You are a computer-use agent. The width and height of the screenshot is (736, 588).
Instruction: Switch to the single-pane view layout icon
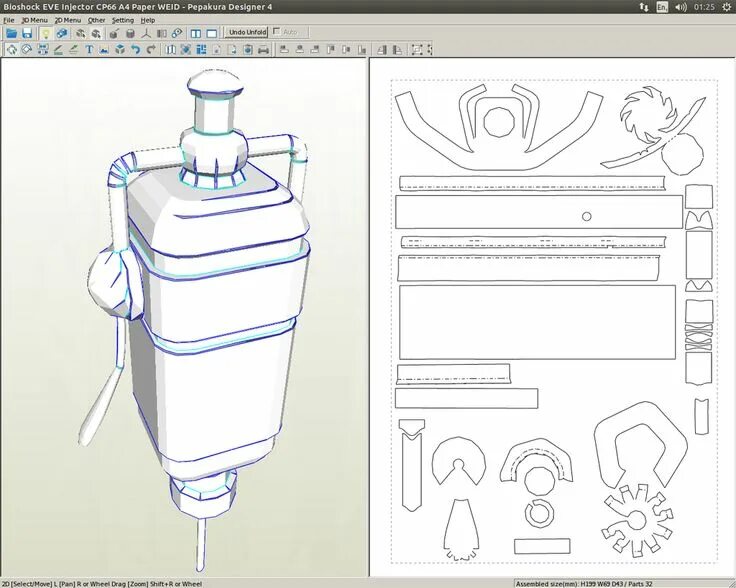212,33
